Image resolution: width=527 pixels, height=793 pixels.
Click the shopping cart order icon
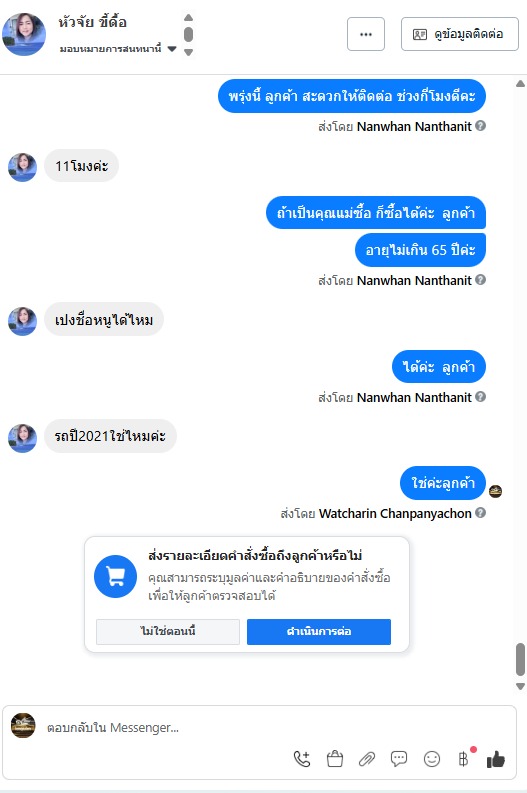pos(115,576)
